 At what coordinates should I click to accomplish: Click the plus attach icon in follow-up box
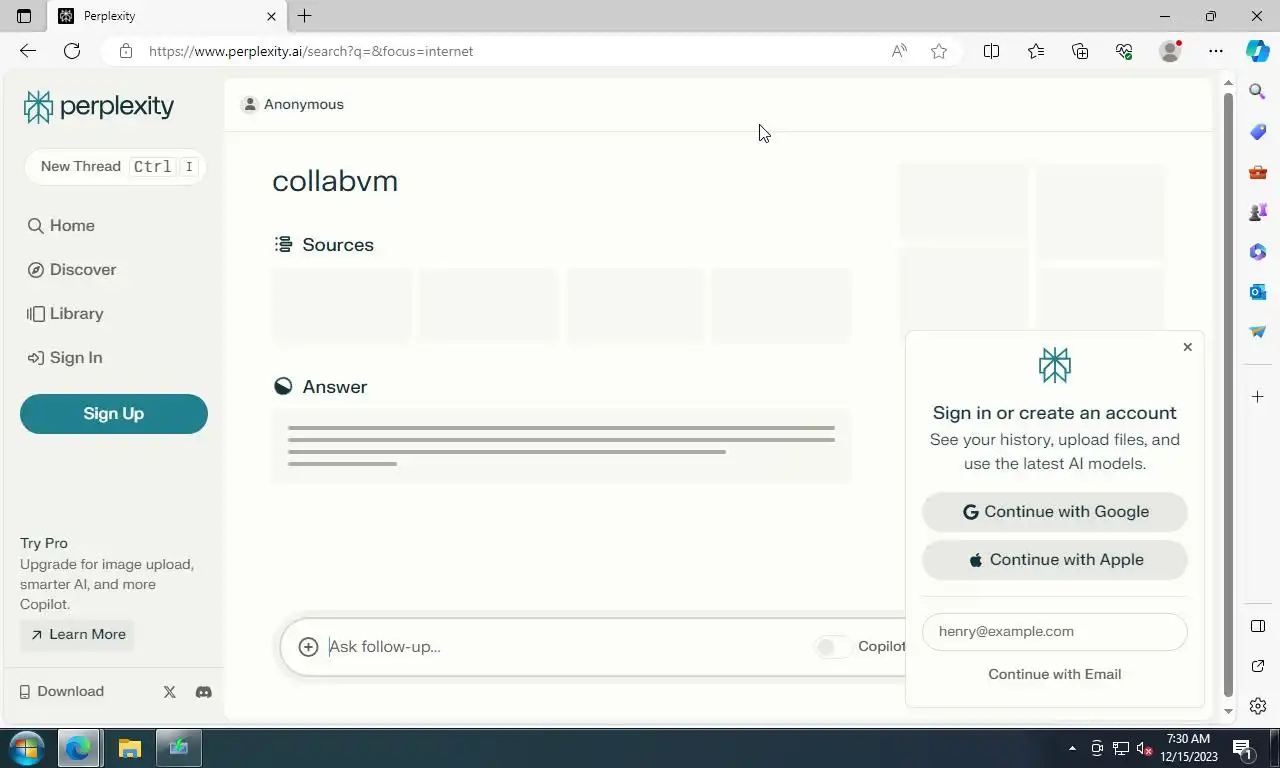point(309,647)
